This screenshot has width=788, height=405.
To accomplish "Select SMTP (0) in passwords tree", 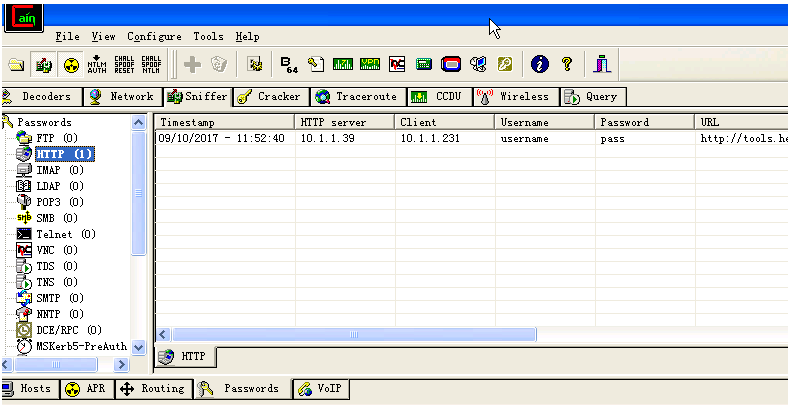I will (60, 298).
